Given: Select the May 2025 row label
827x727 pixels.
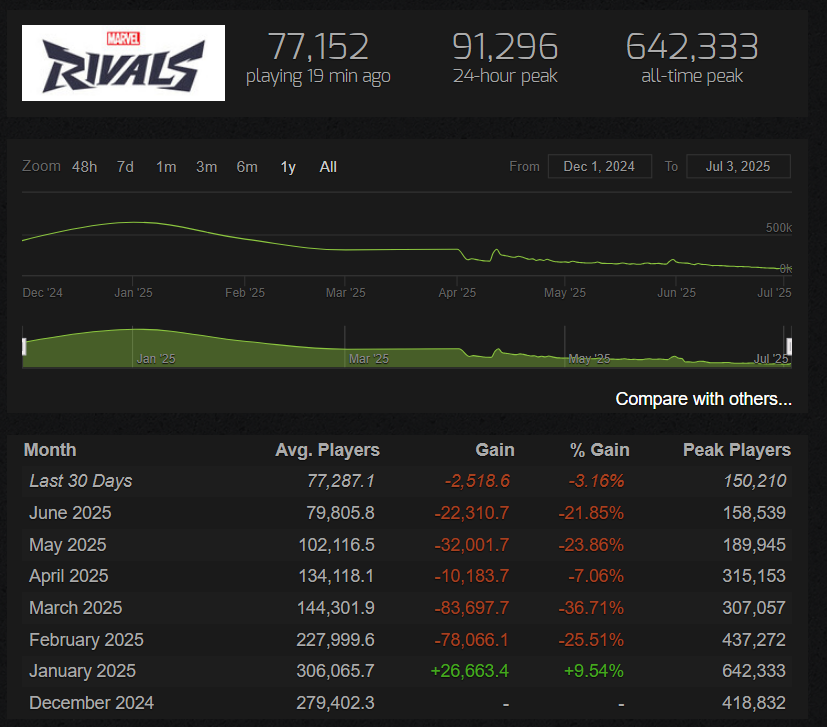Looking at the screenshot, I should tap(68, 544).
